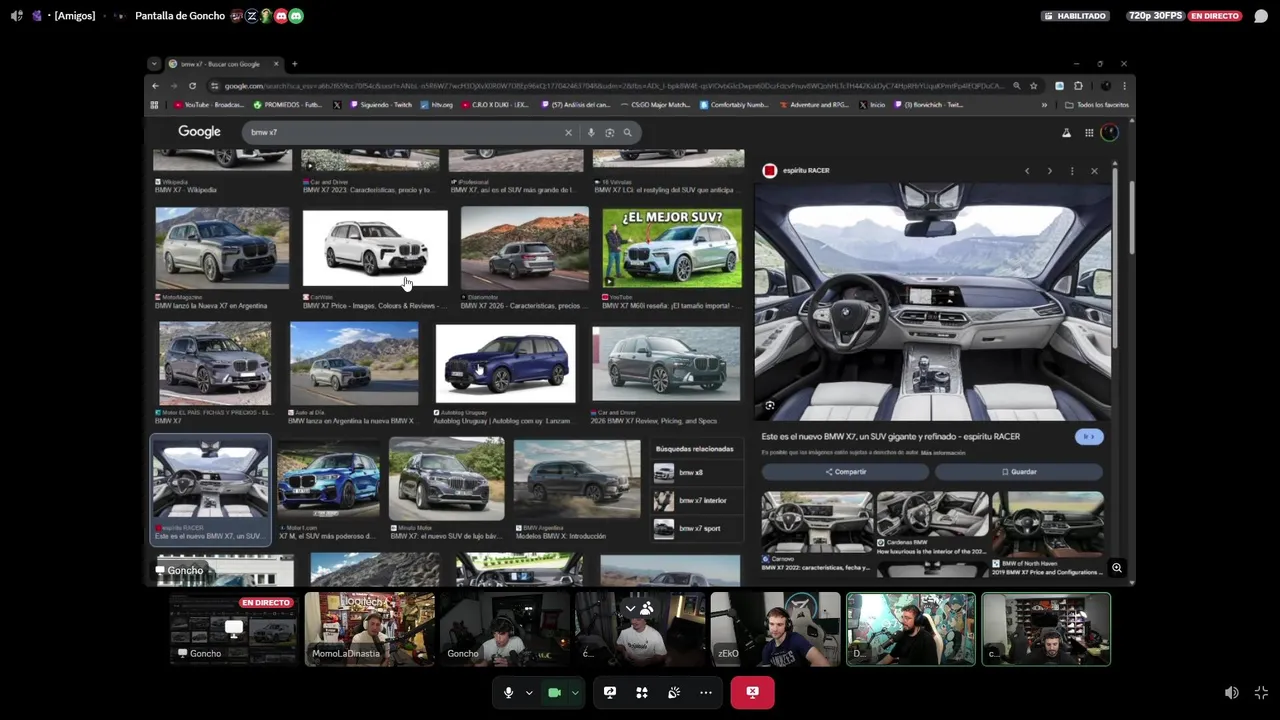Screen dimensions: 1280x720
Task: Click the share screen icon
Action: (610, 692)
